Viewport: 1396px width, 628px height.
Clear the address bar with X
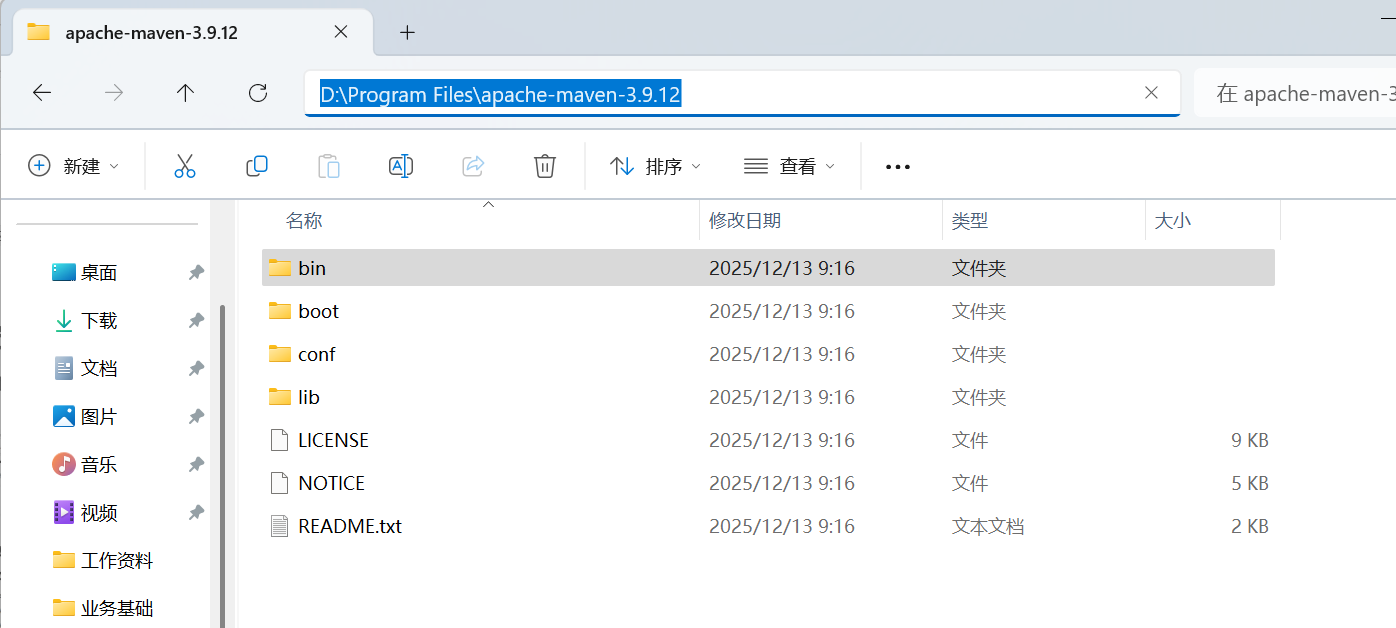pos(1151,93)
